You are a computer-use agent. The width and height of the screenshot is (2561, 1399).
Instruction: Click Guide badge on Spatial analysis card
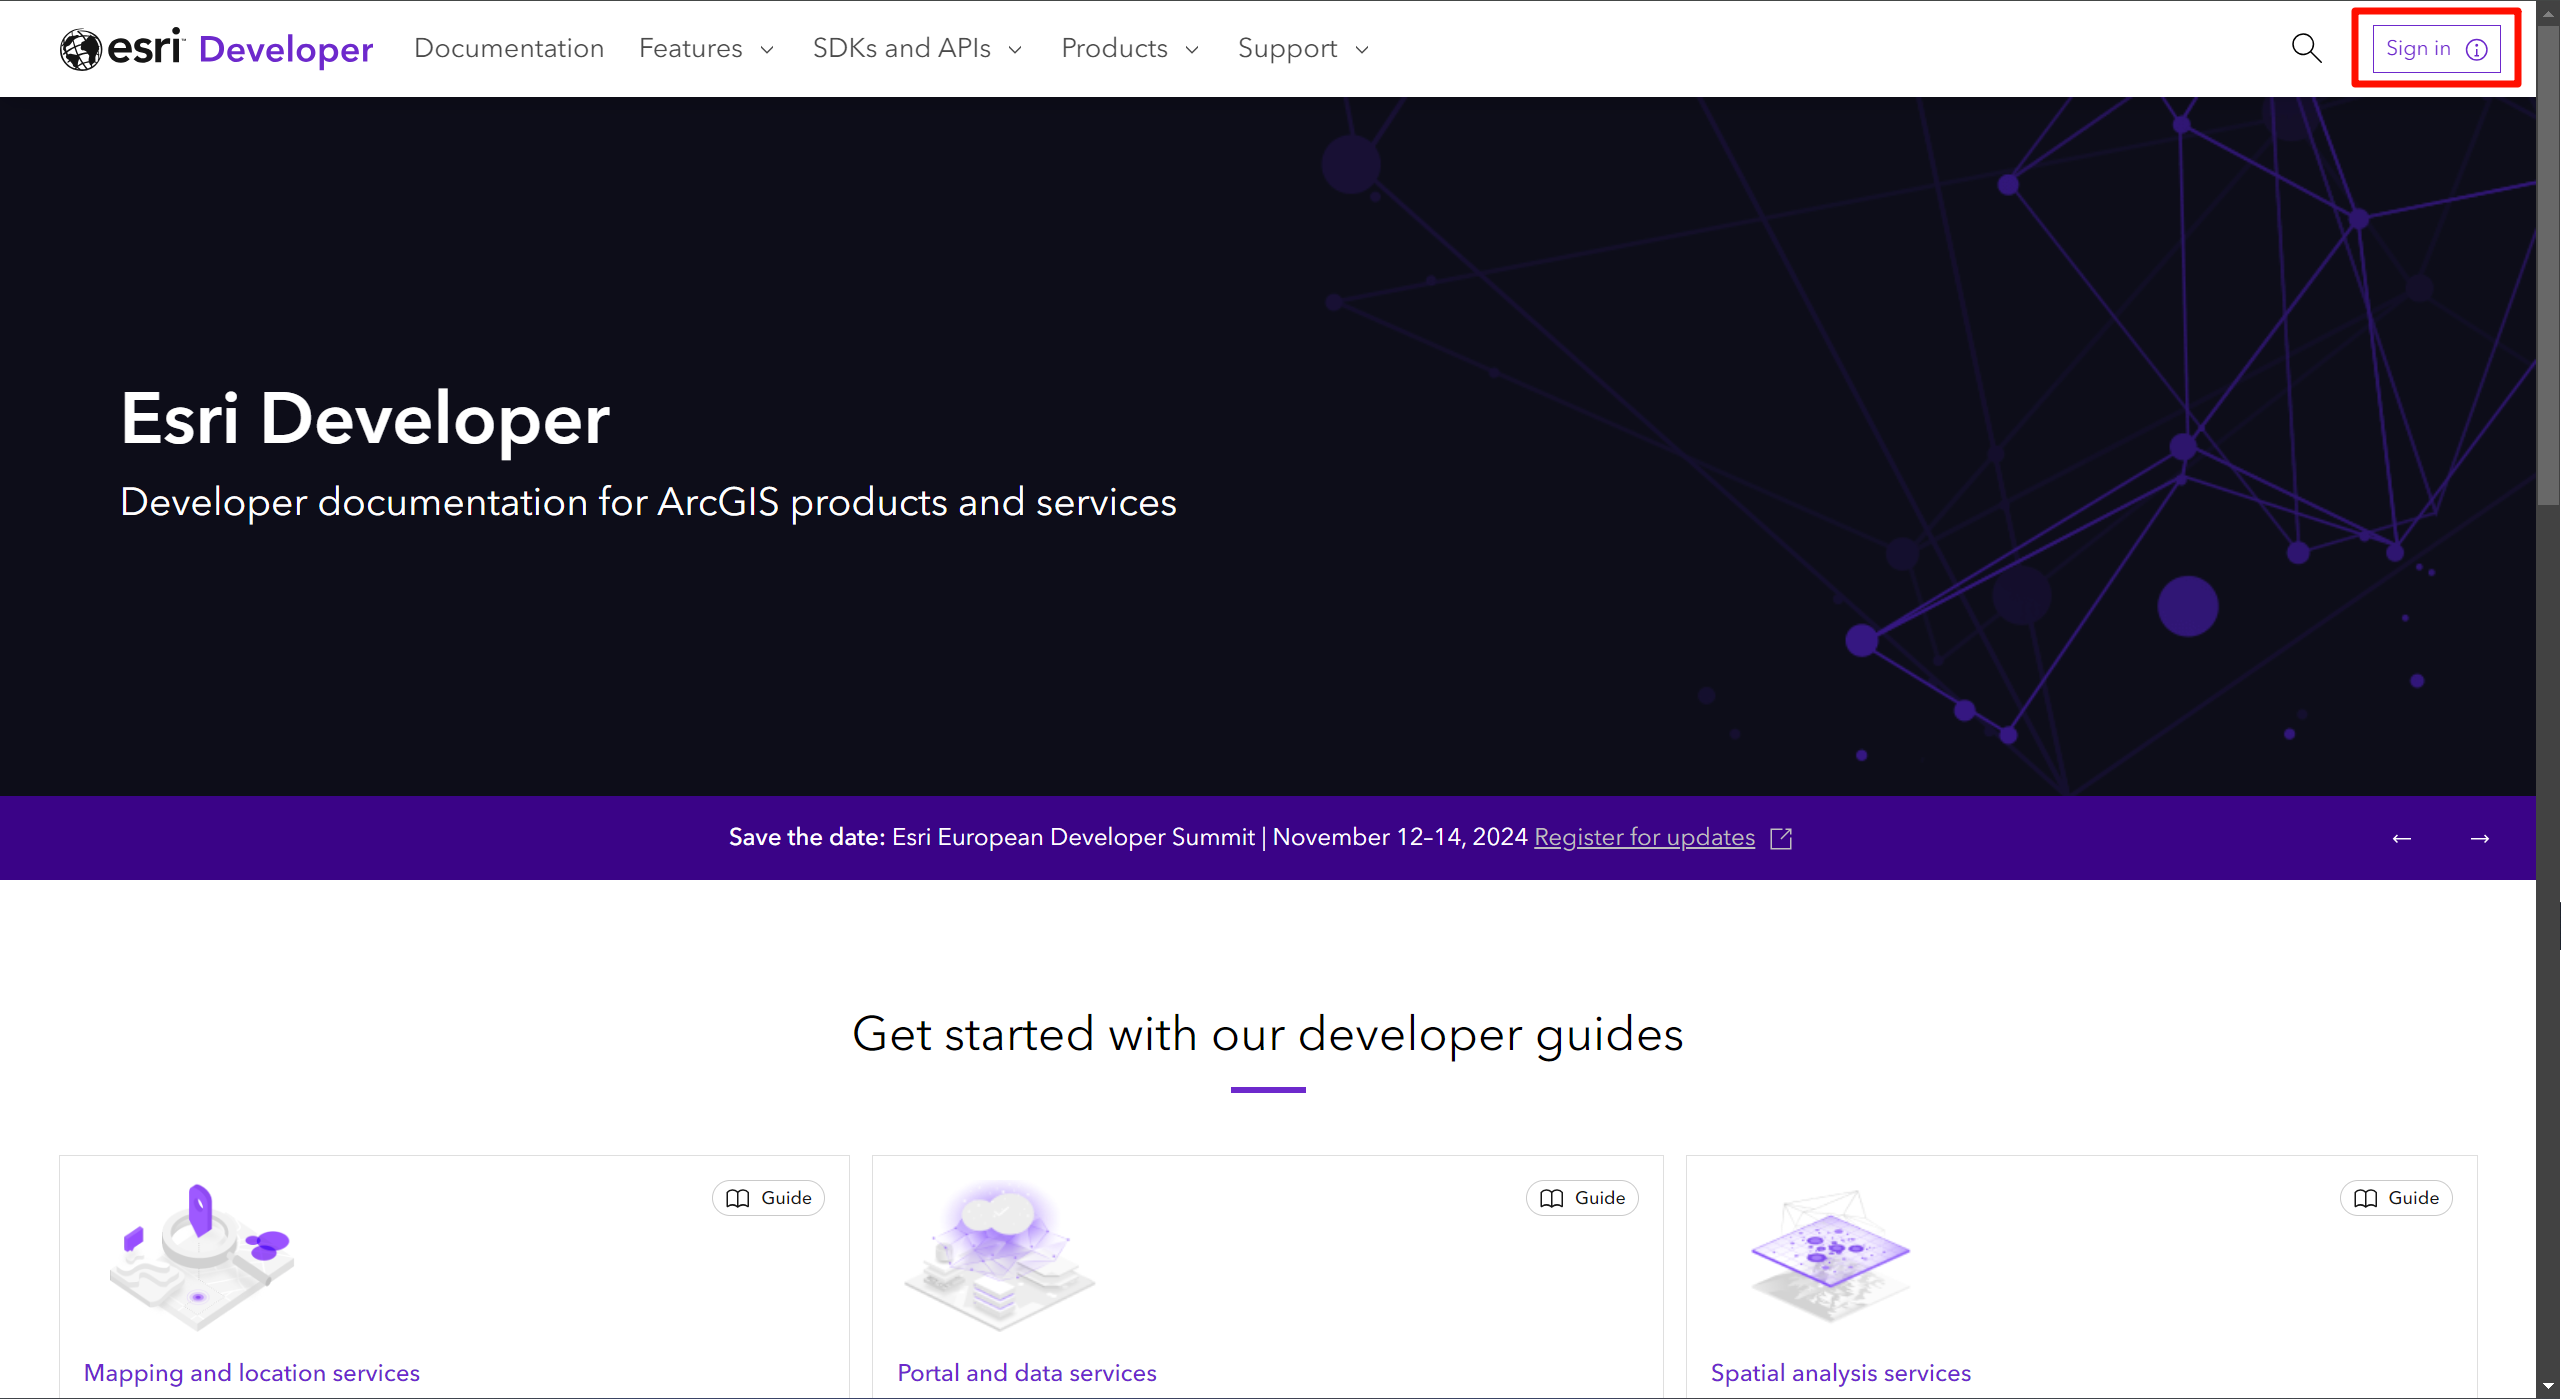coord(2396,1198)
